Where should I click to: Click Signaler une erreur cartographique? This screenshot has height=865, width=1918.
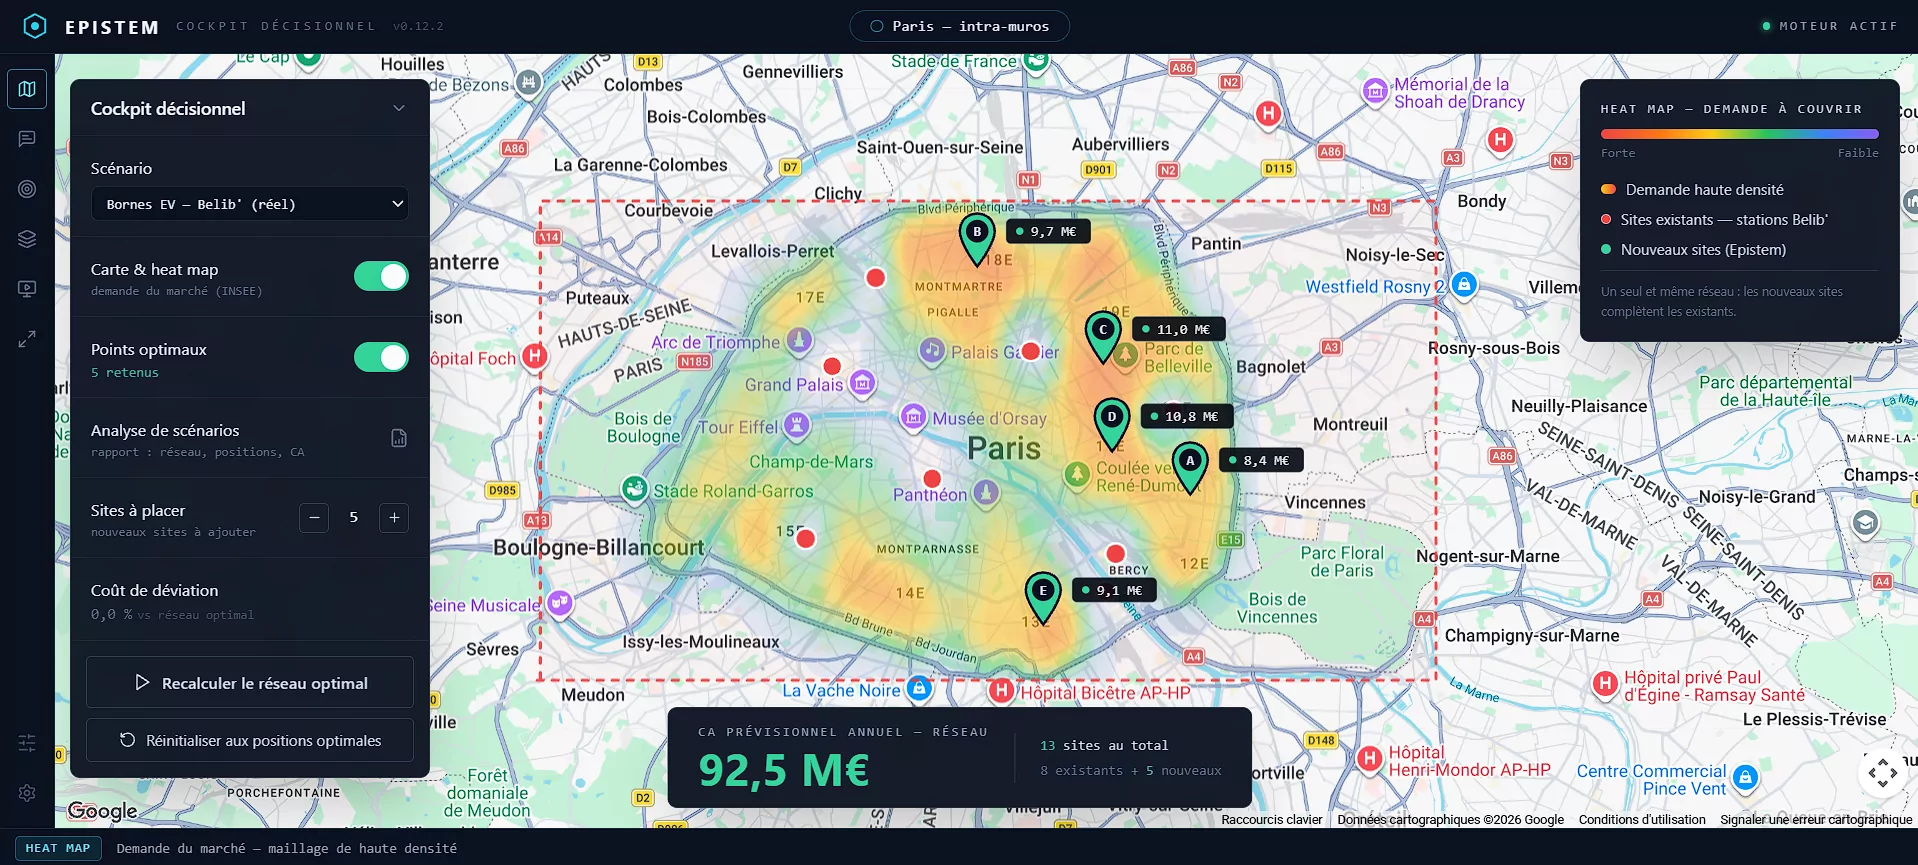(1816, 820)
